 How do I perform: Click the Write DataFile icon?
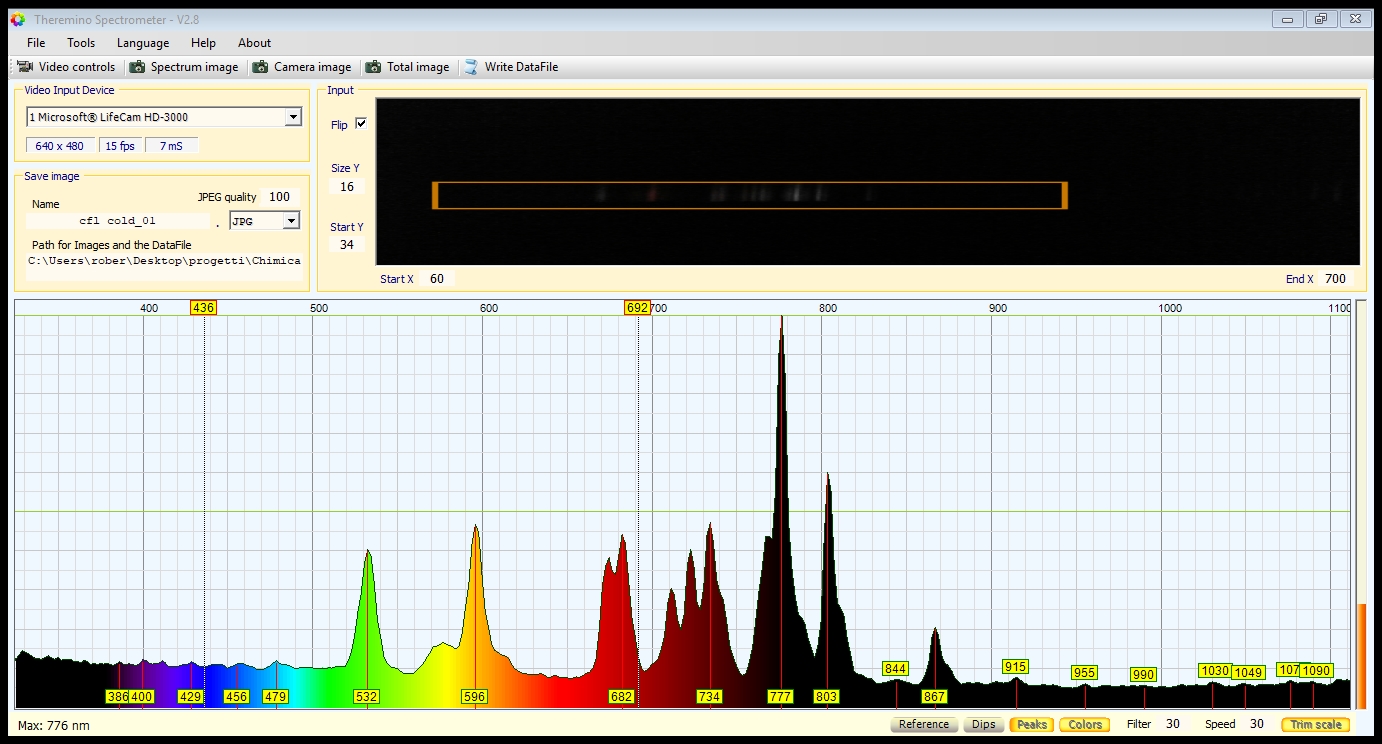(471, 67)
